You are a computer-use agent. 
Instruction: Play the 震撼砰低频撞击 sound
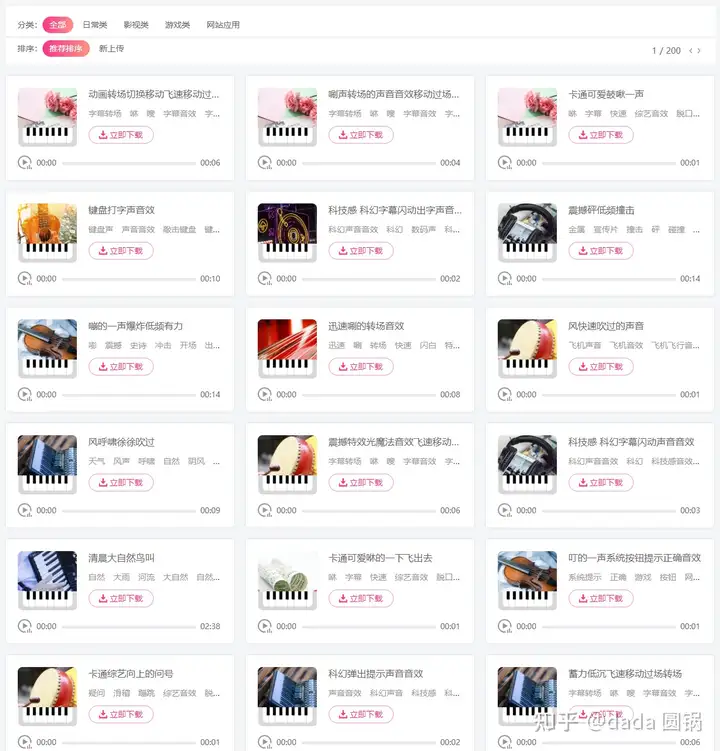point(504,278)
